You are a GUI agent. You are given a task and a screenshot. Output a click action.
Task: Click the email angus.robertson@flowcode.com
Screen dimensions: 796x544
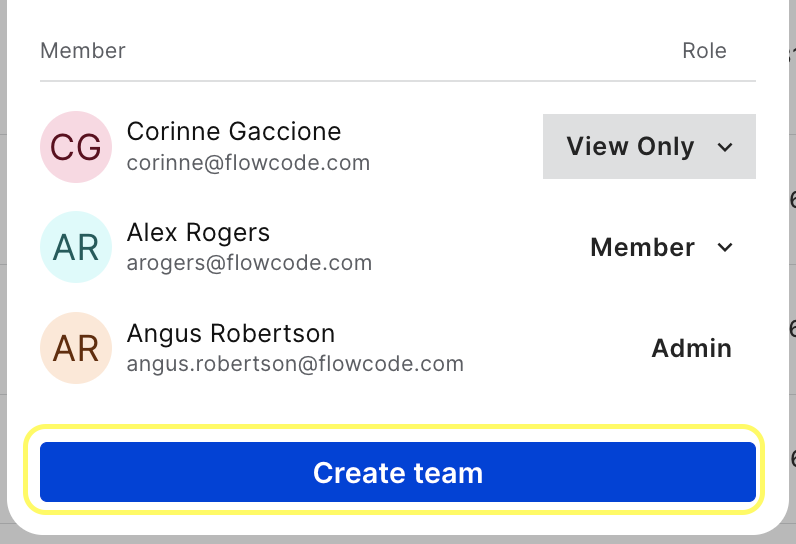(295, 364)
